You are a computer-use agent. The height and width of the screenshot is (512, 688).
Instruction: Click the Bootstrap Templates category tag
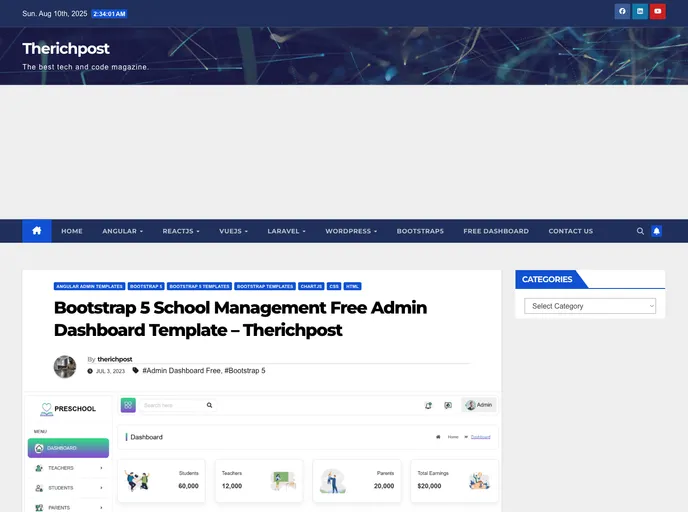(265, 286)
